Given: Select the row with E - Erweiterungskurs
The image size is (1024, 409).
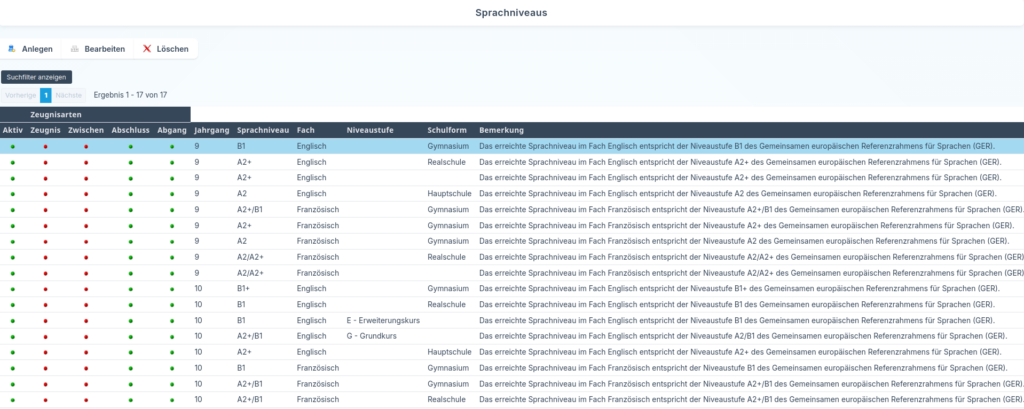Looking at the screenshot, I should pyautogui.click(x=382, y=320).
